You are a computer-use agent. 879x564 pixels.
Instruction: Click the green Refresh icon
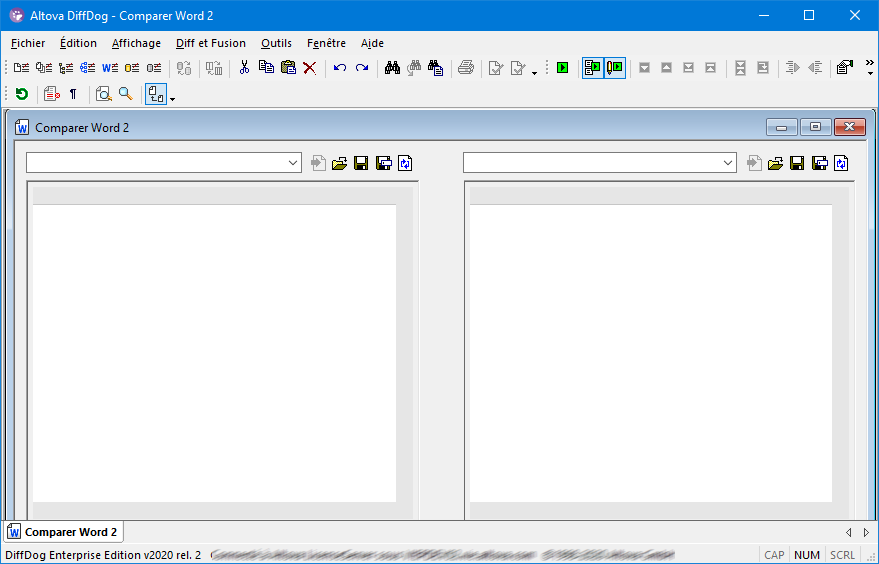tap(22, 94)
